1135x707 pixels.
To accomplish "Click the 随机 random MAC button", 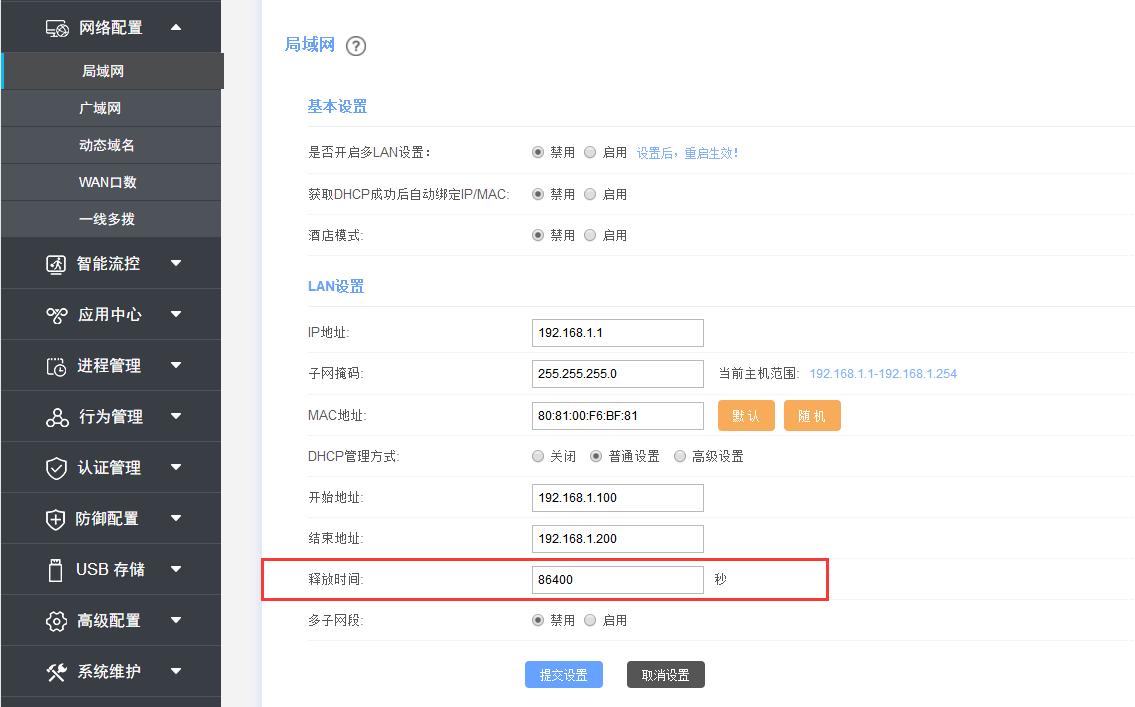I will pos(812,414).
